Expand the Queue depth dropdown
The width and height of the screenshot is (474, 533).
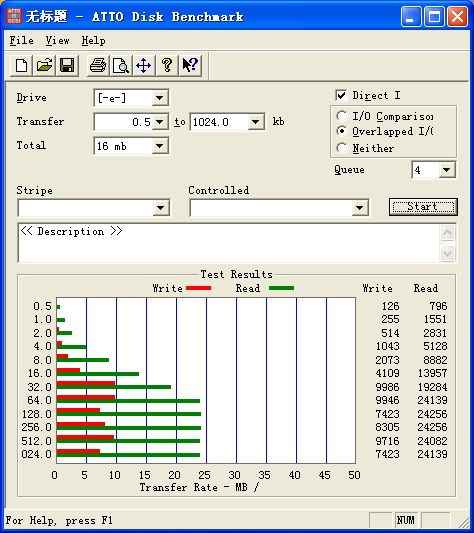click(x=446, y=170)
